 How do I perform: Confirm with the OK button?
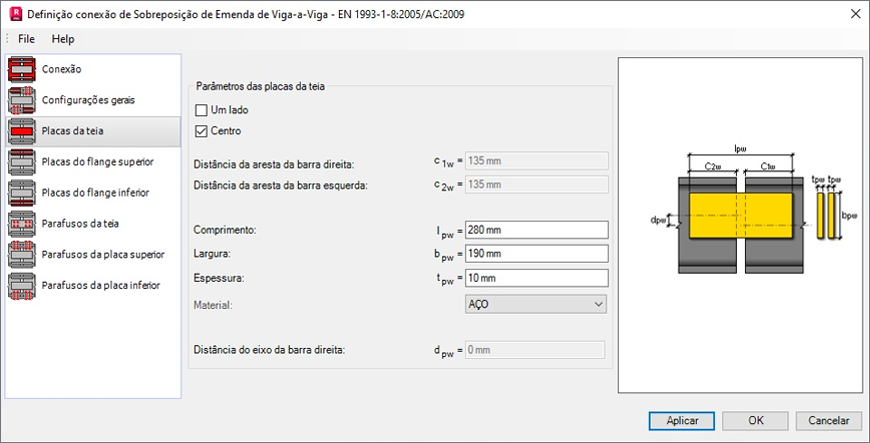(755, 421)
